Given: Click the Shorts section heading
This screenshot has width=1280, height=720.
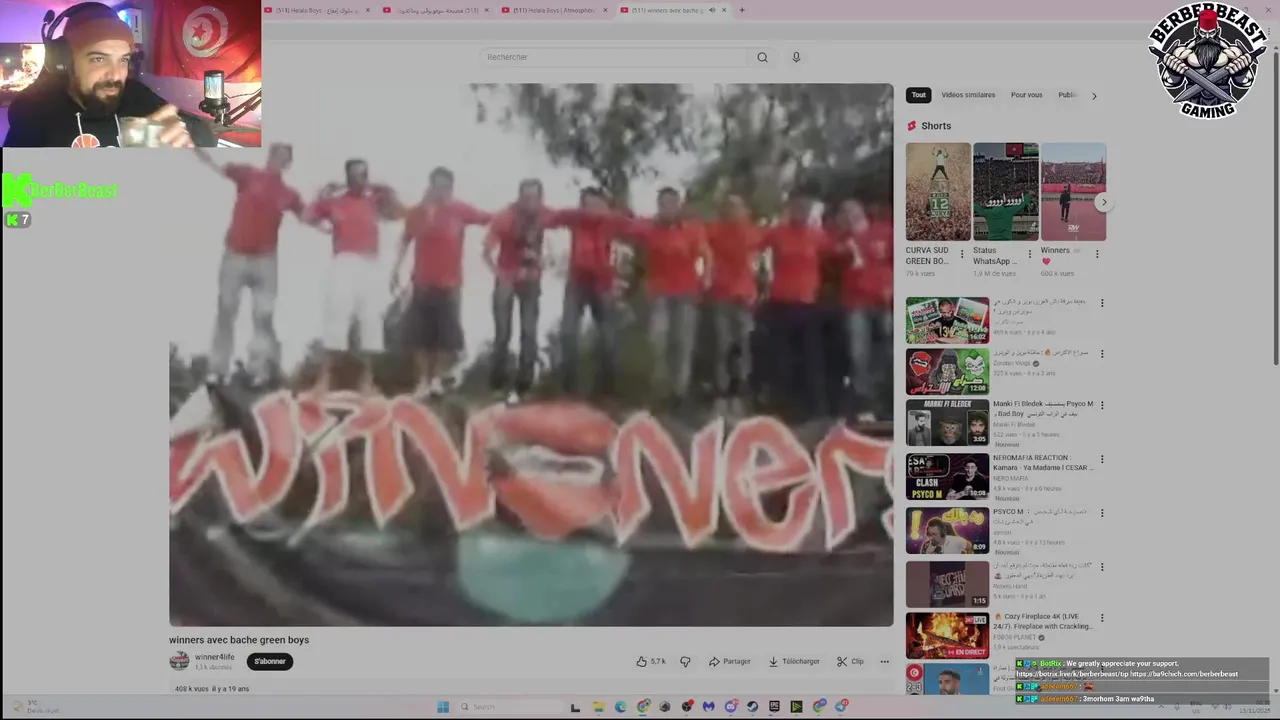Looking at the screenshot, I should (x=936, y=126).
